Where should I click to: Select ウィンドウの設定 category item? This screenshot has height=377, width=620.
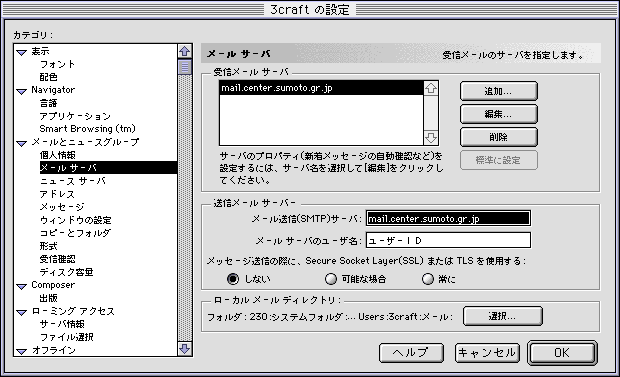76,220
